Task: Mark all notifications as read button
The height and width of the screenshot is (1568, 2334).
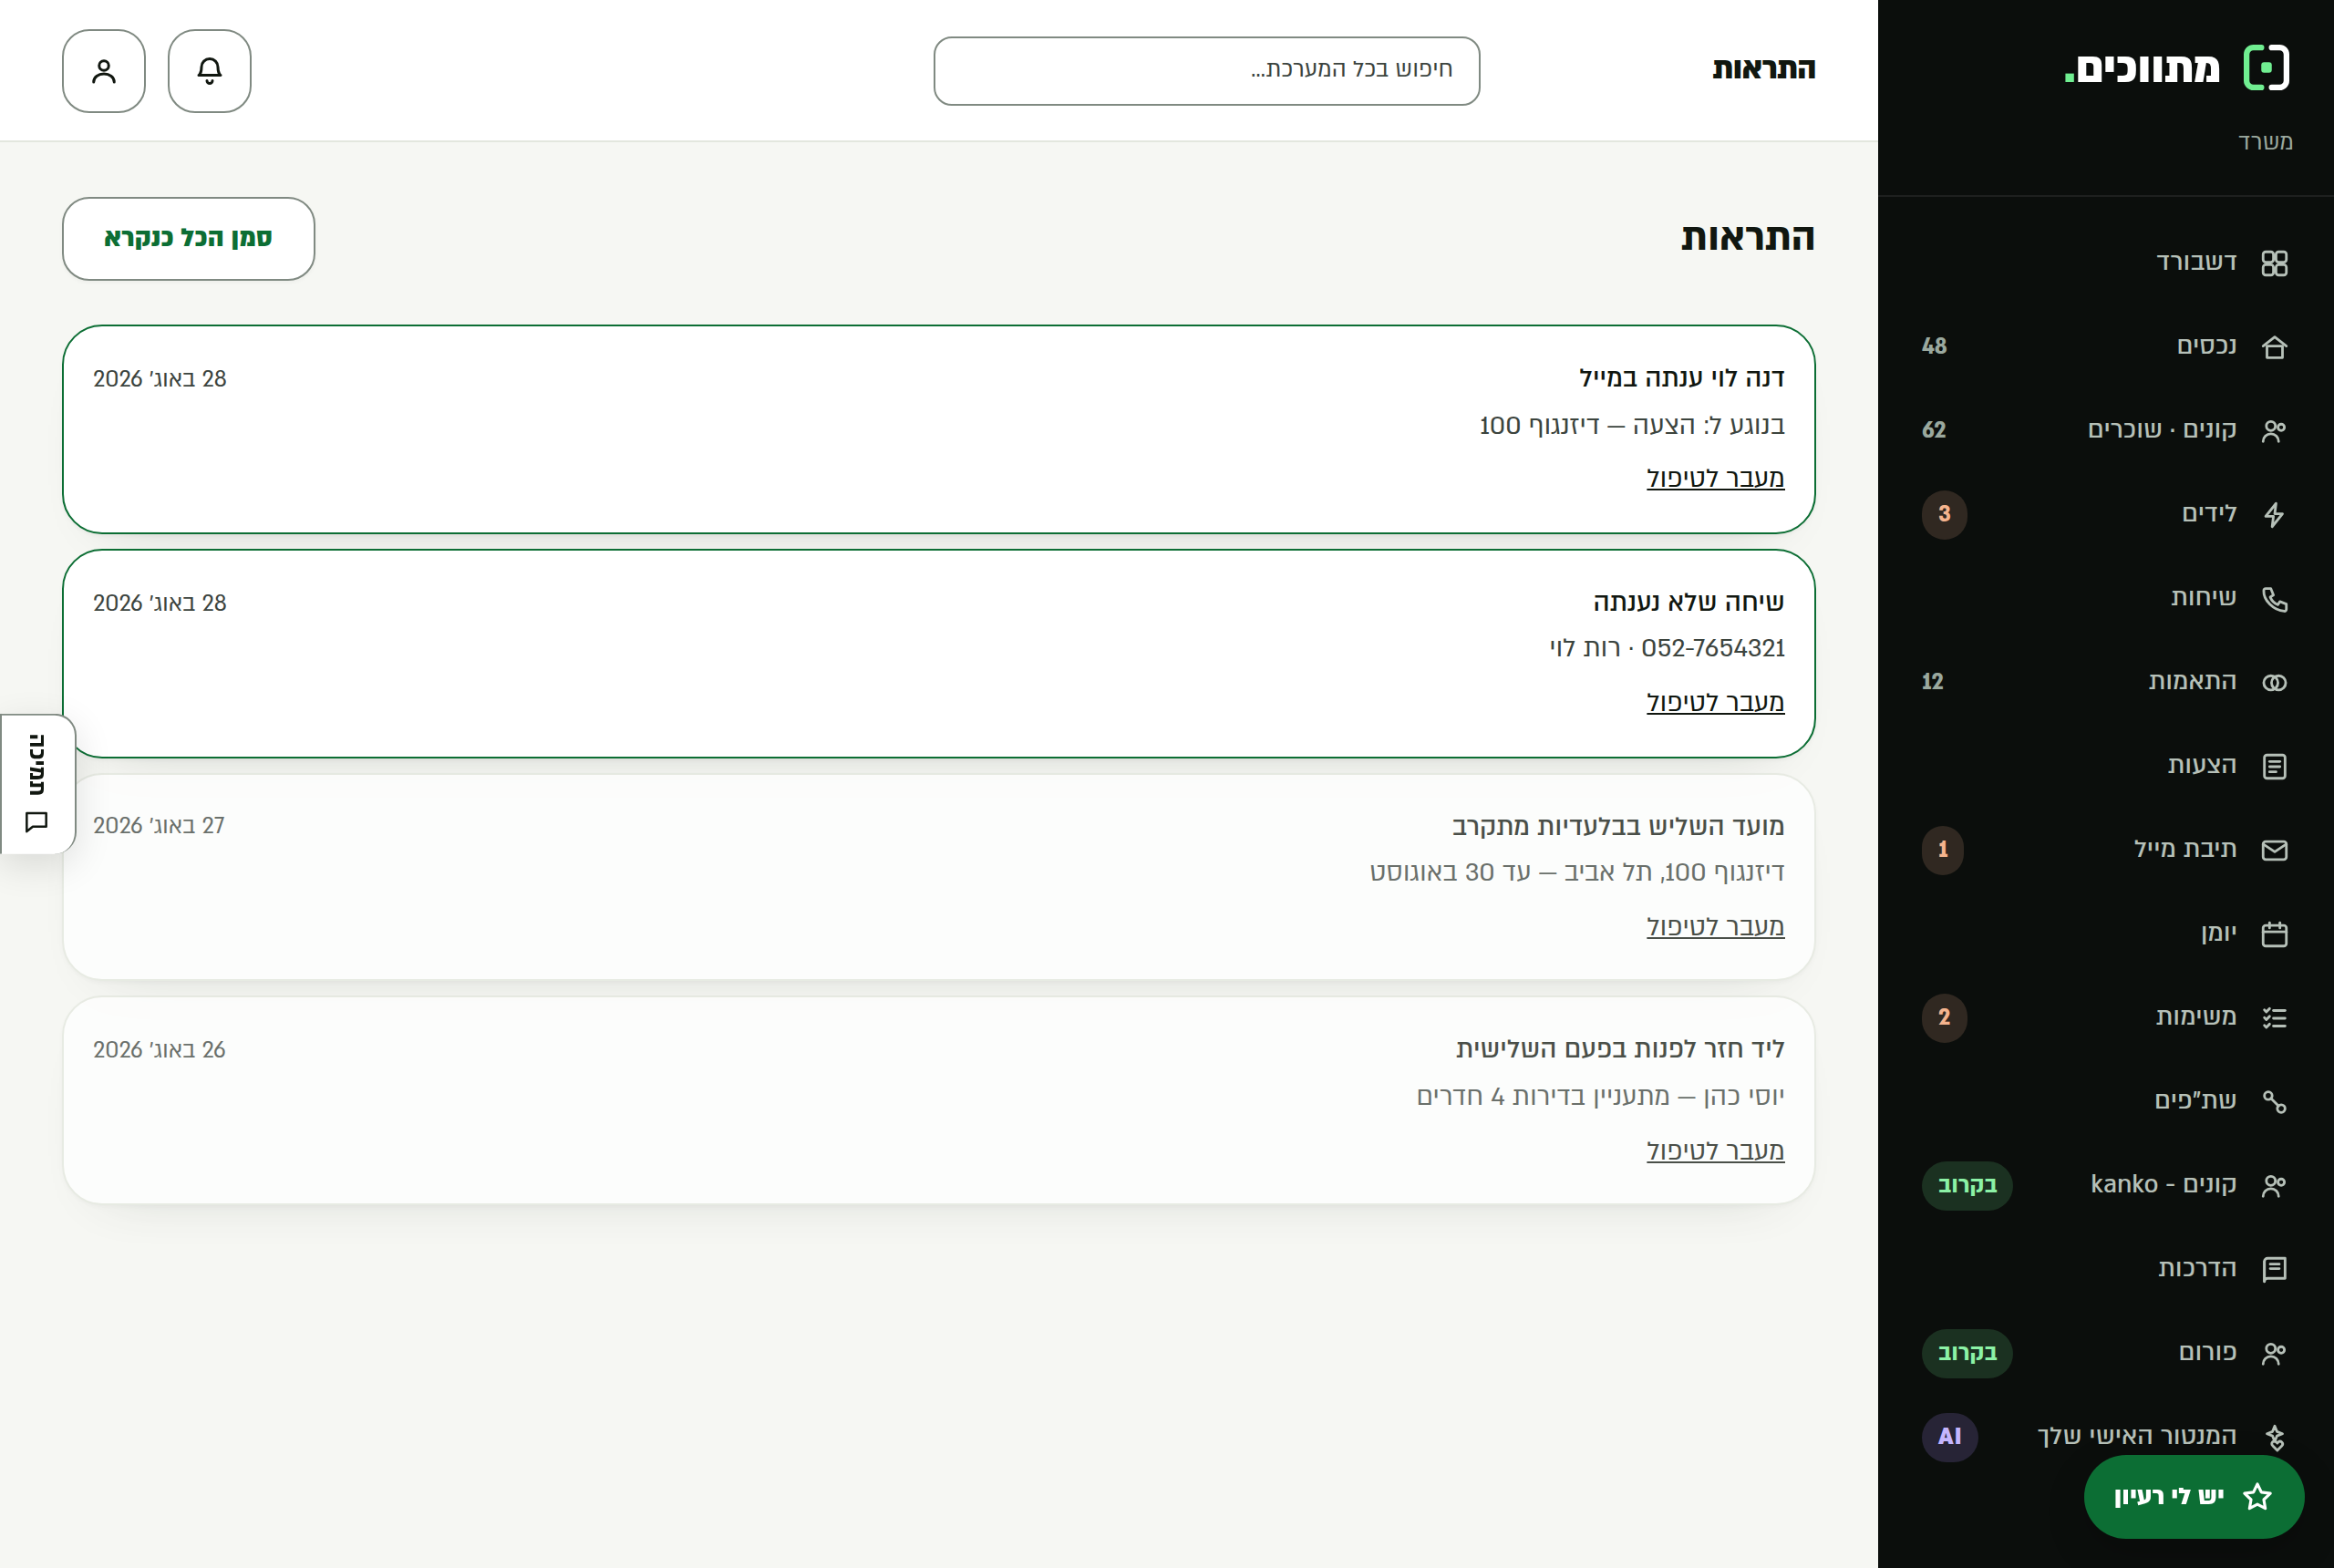Action: click(188, 238)
